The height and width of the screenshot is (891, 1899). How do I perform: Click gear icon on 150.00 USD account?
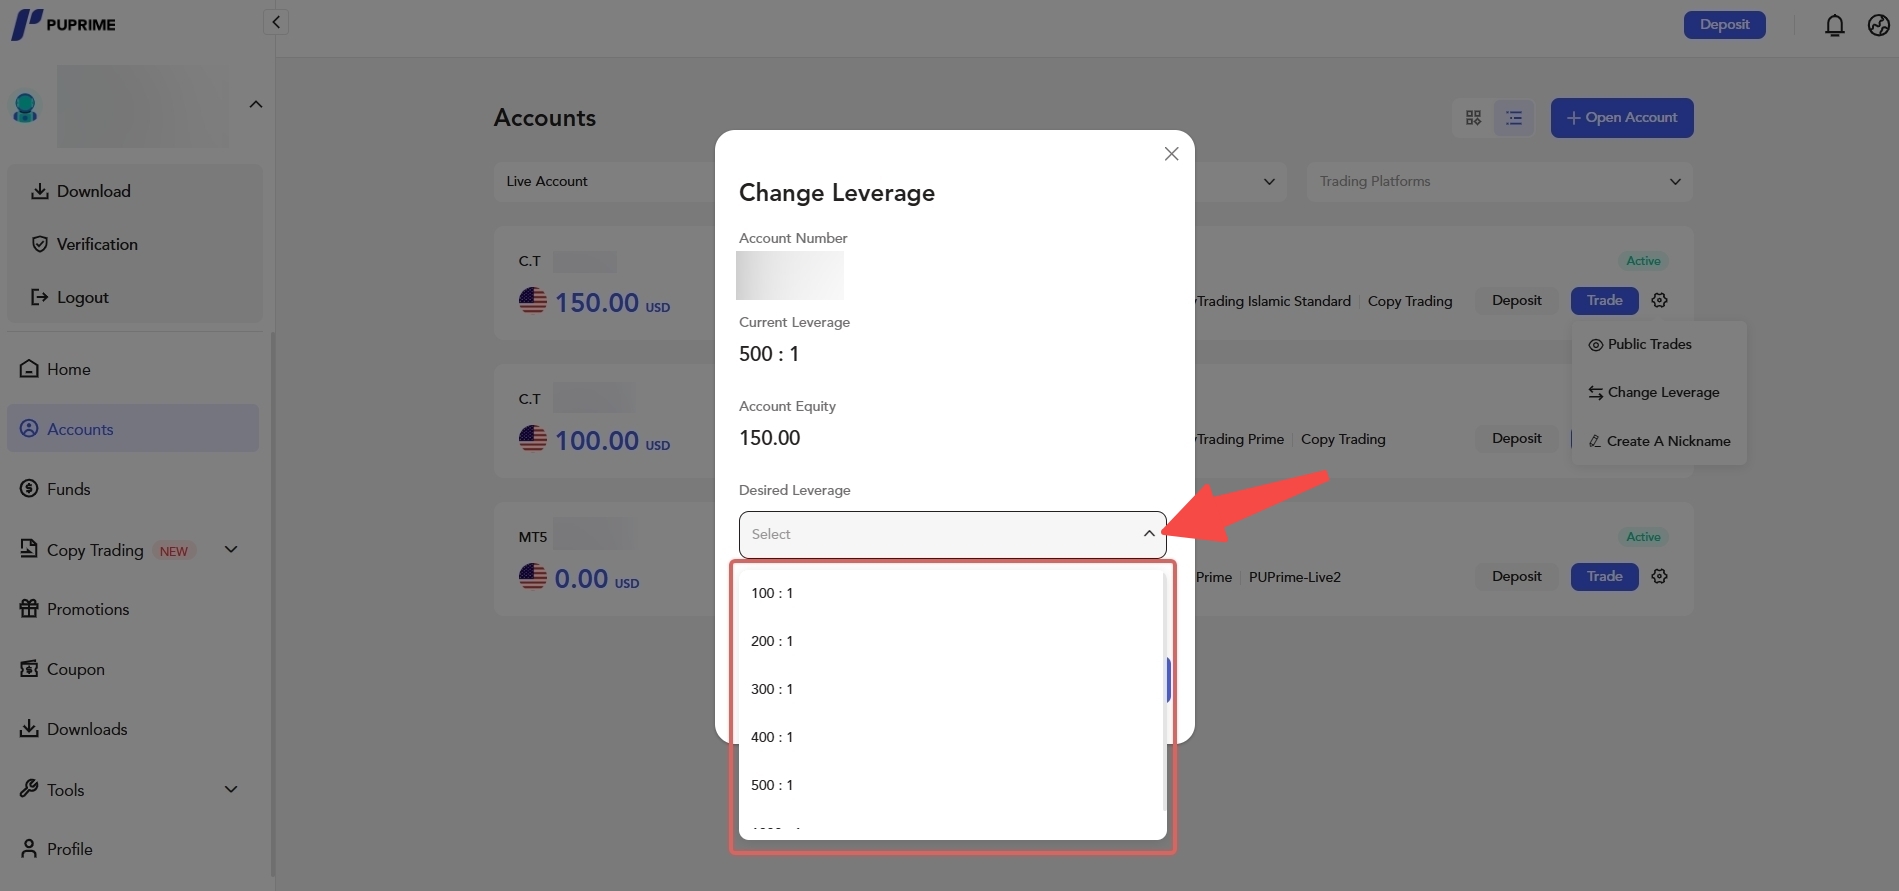coord(1659,300)
